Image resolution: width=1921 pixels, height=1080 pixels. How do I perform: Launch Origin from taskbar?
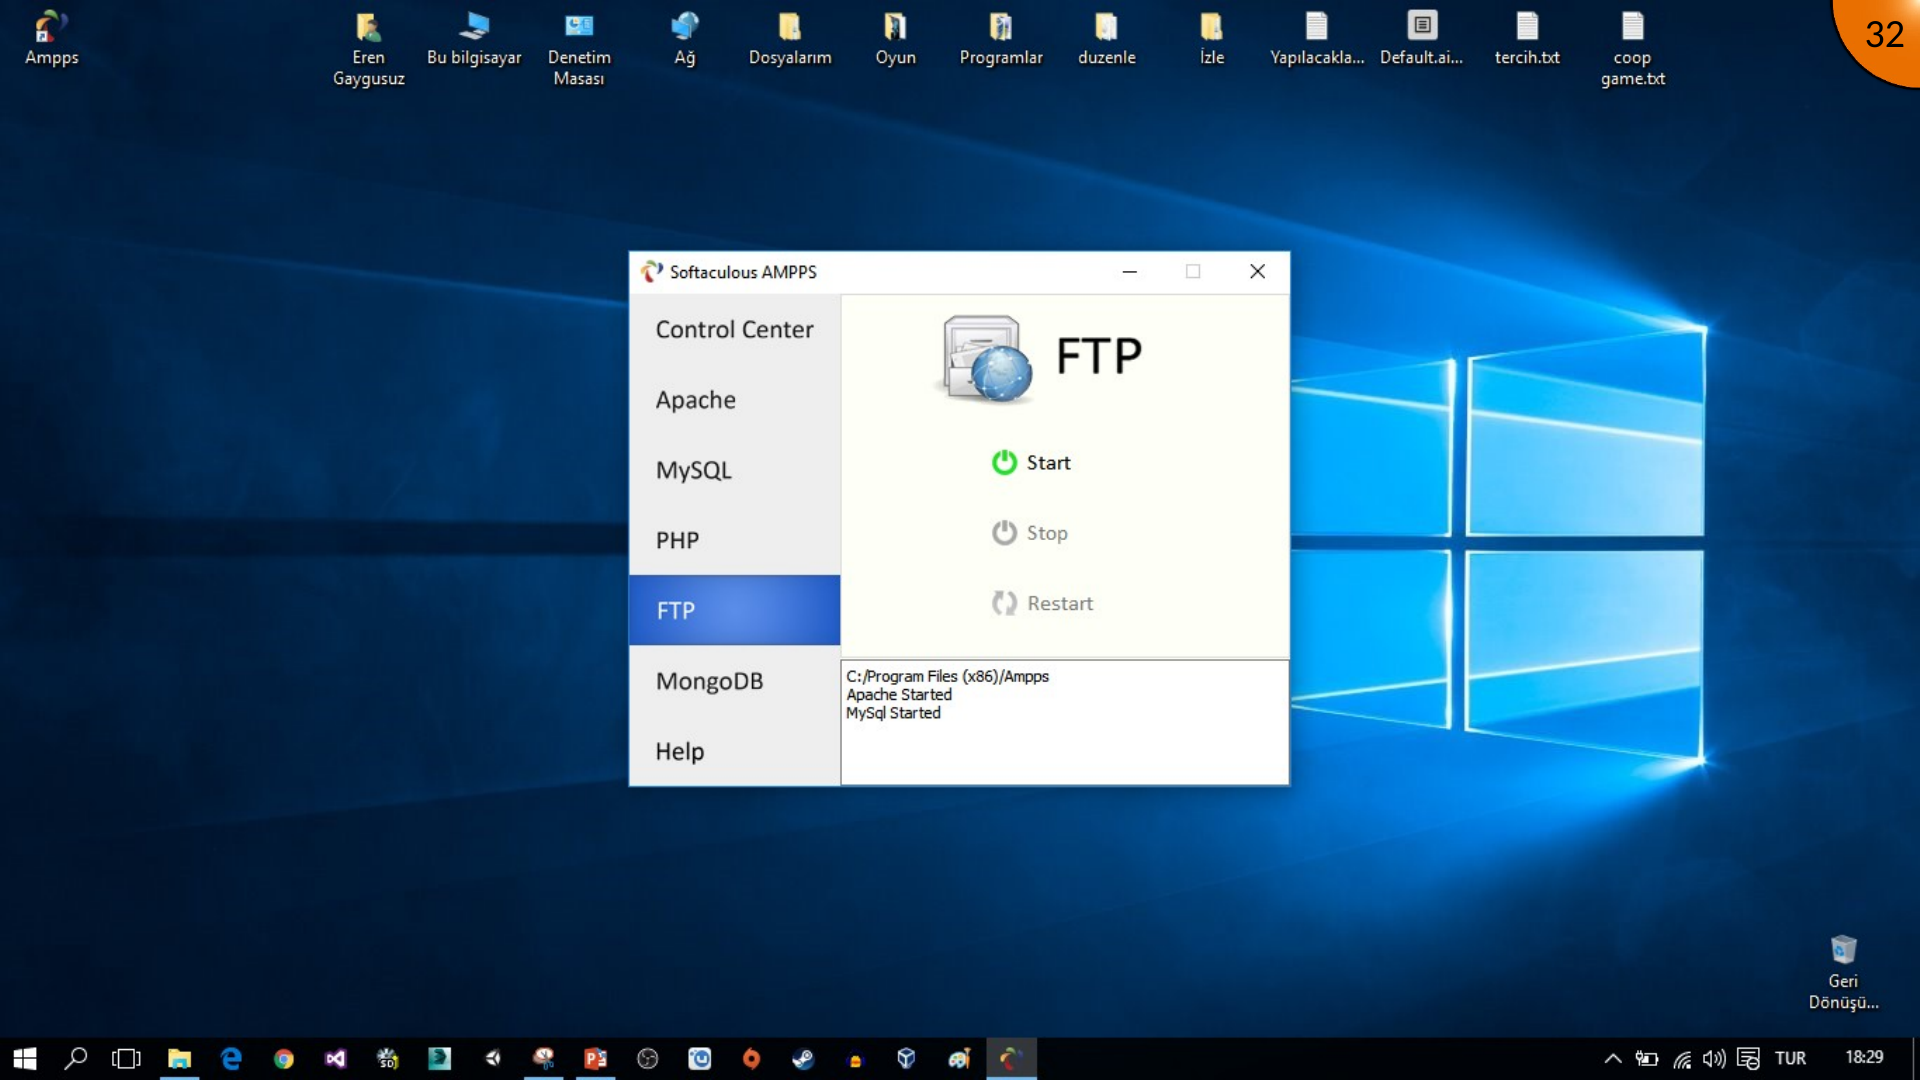tap(751, 1058)
